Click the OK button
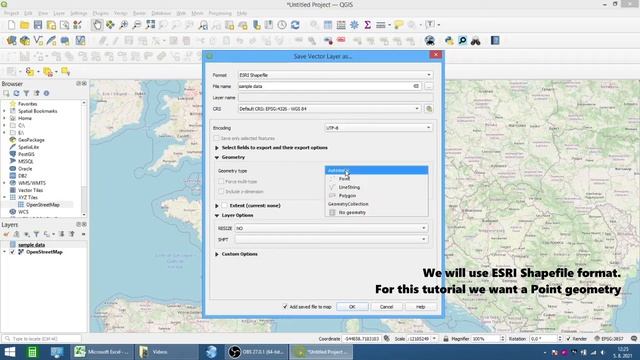This screenshot has height=360, width=640. [x=352, y=307]
